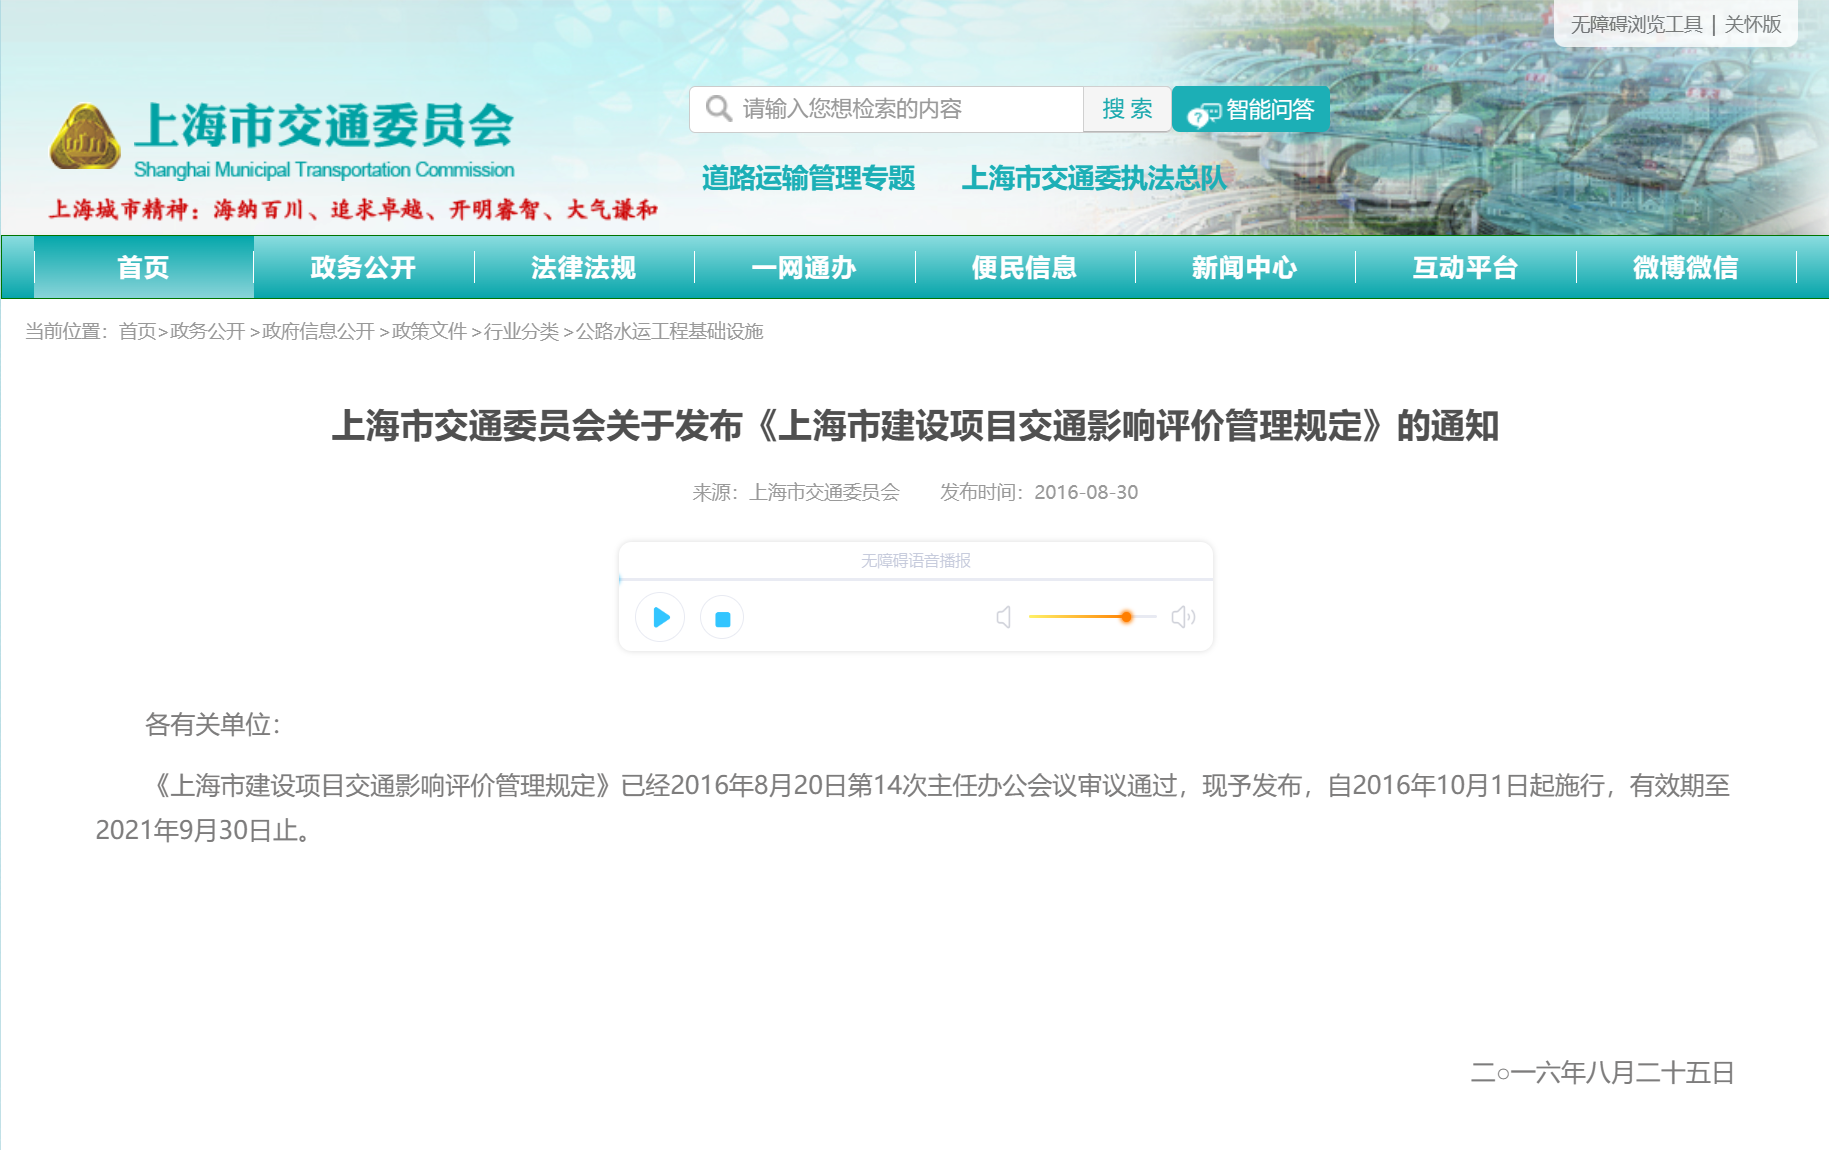Viewport: 1829px width, 1150px height.
Task: Click the 上海城市精神 slogan text
Action: point(353,209)
